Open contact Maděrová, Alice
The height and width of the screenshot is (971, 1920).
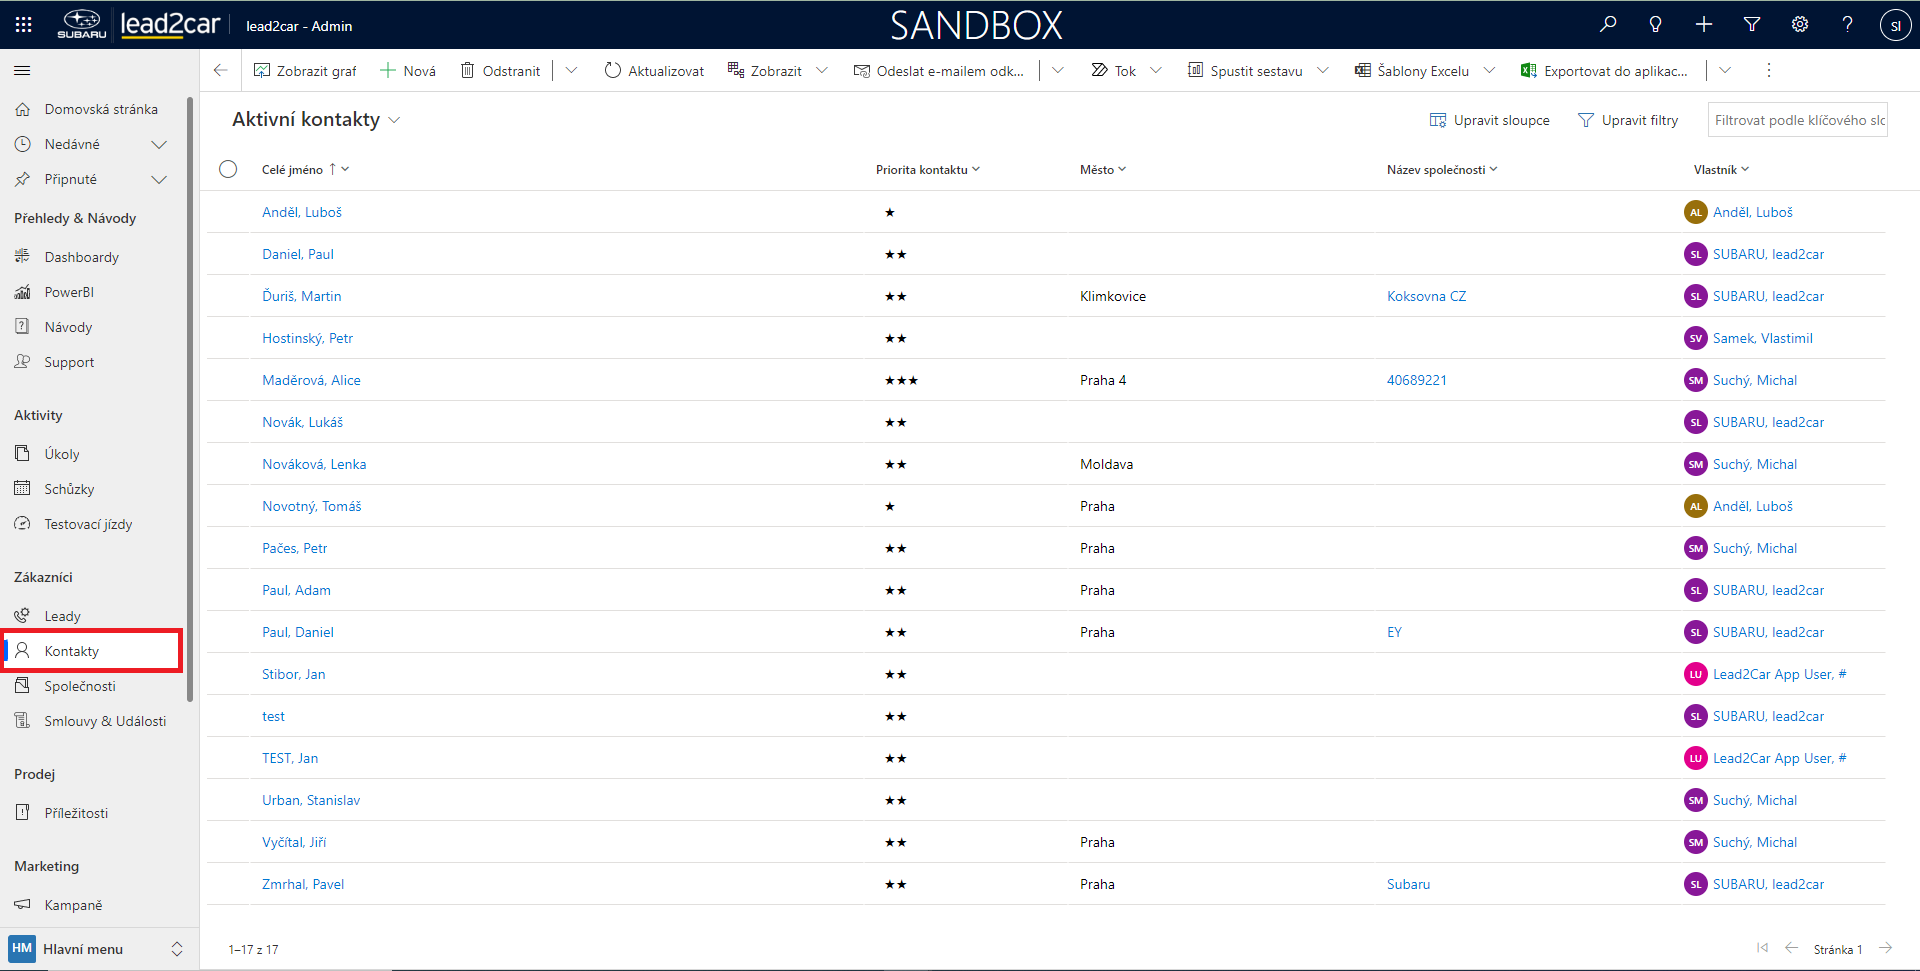(x=311, y=380)
